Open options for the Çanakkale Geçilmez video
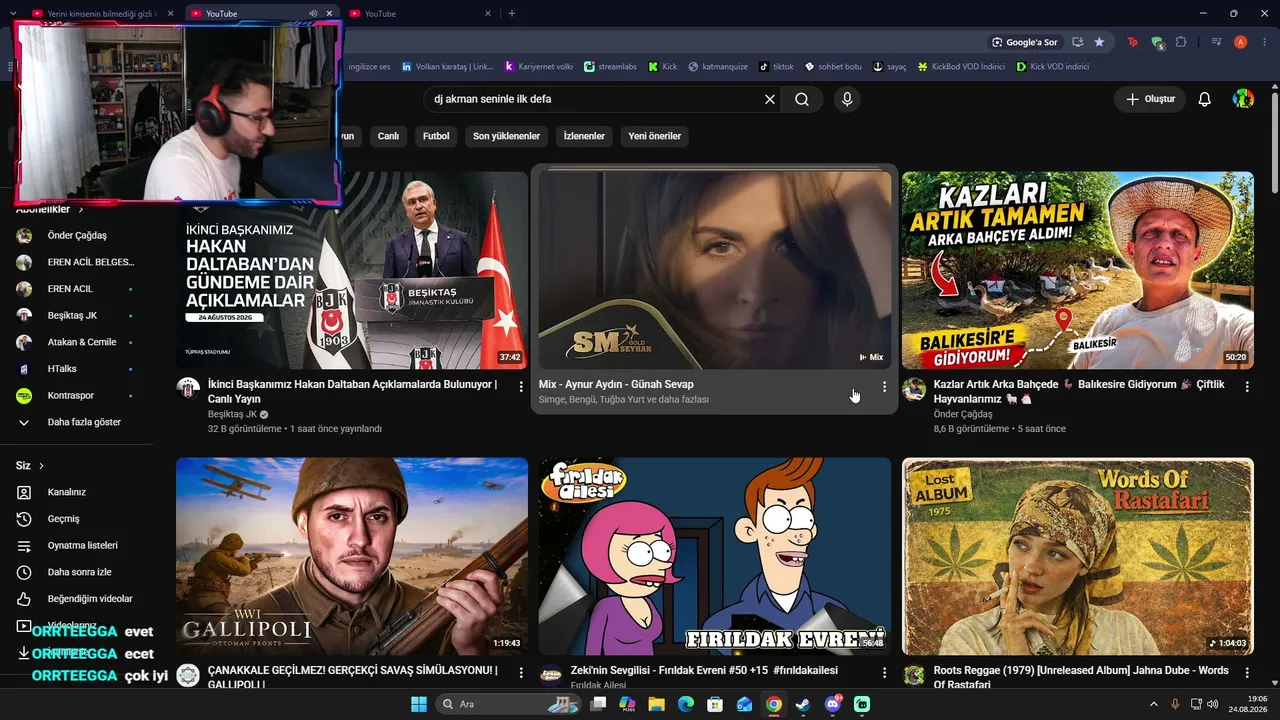 click(521, 673)
